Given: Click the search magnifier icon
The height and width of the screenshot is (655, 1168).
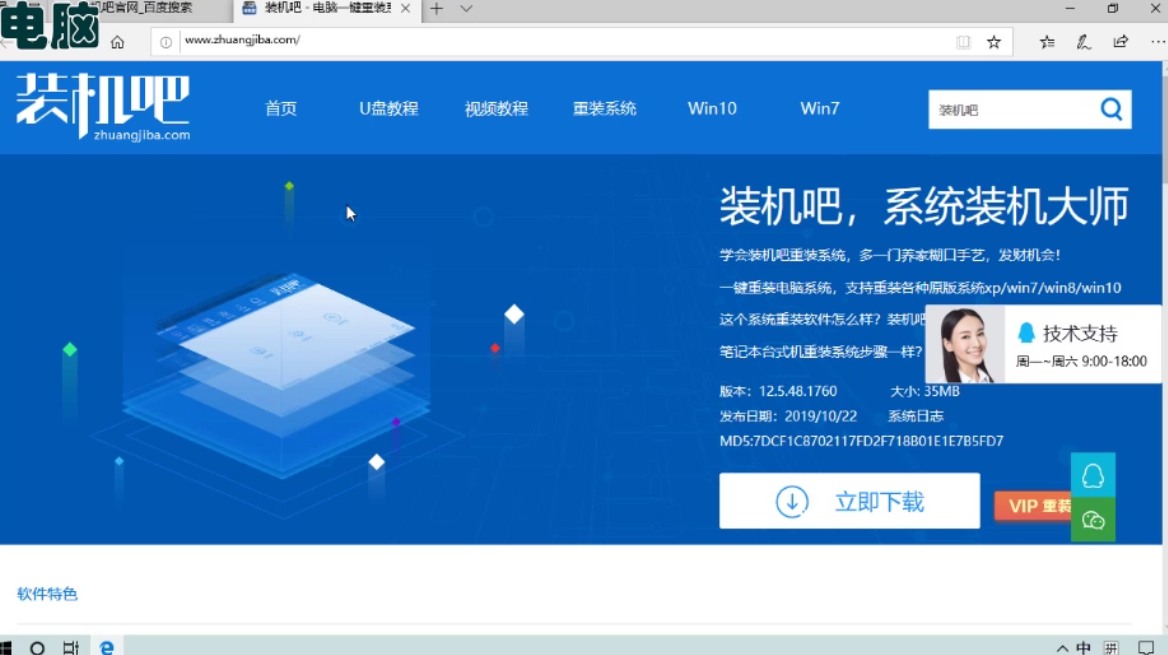Looking at the screenshot, I should (1111, 110).
